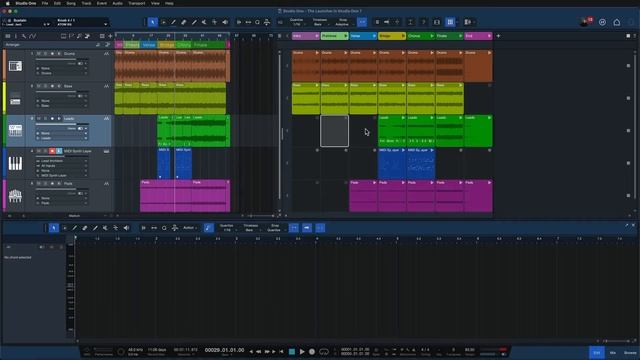Image resolution: width=640 pixels, height=360 pixels.
Task: Toggle the Loop button in transport
Action: coord(324,351)
